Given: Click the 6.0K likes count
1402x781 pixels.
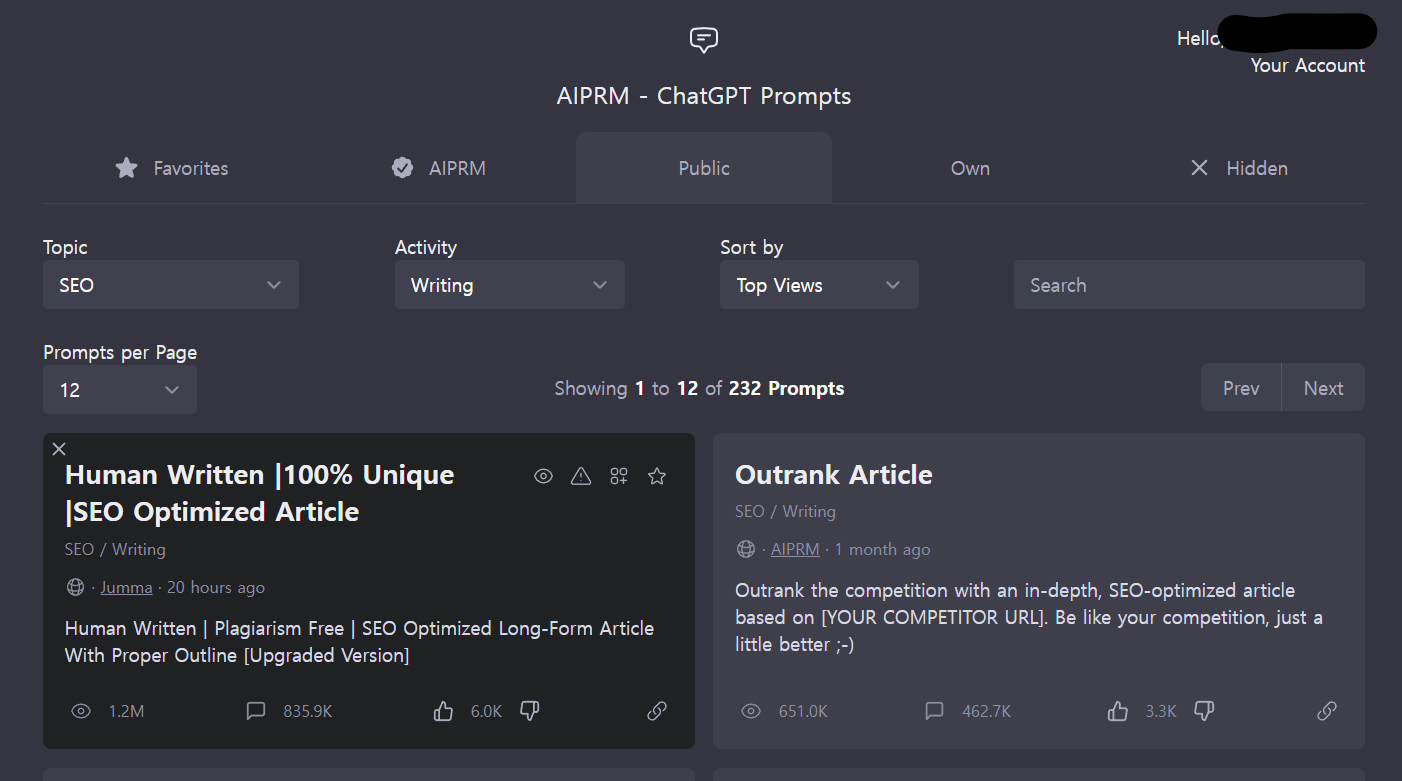Looking at the screenshot, I should click(486, 711).
